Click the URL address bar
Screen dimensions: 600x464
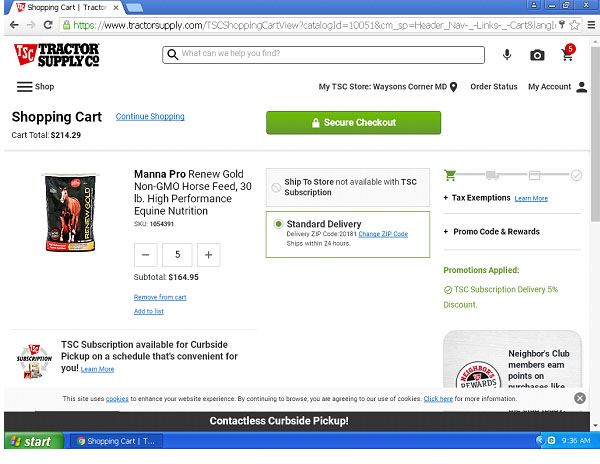pos(314,25)
